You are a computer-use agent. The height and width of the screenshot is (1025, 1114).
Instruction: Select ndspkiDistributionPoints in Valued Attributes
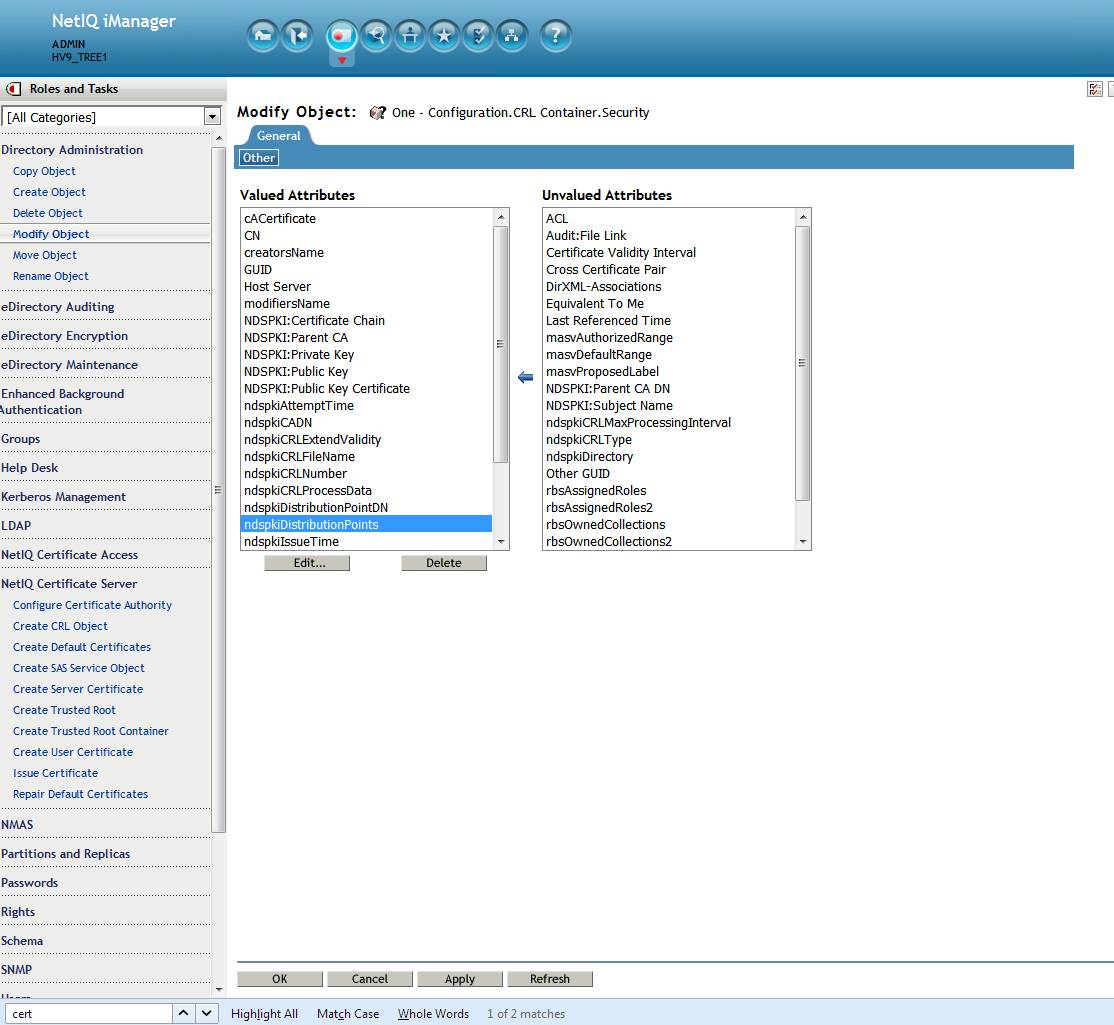[x=367, y=525]
